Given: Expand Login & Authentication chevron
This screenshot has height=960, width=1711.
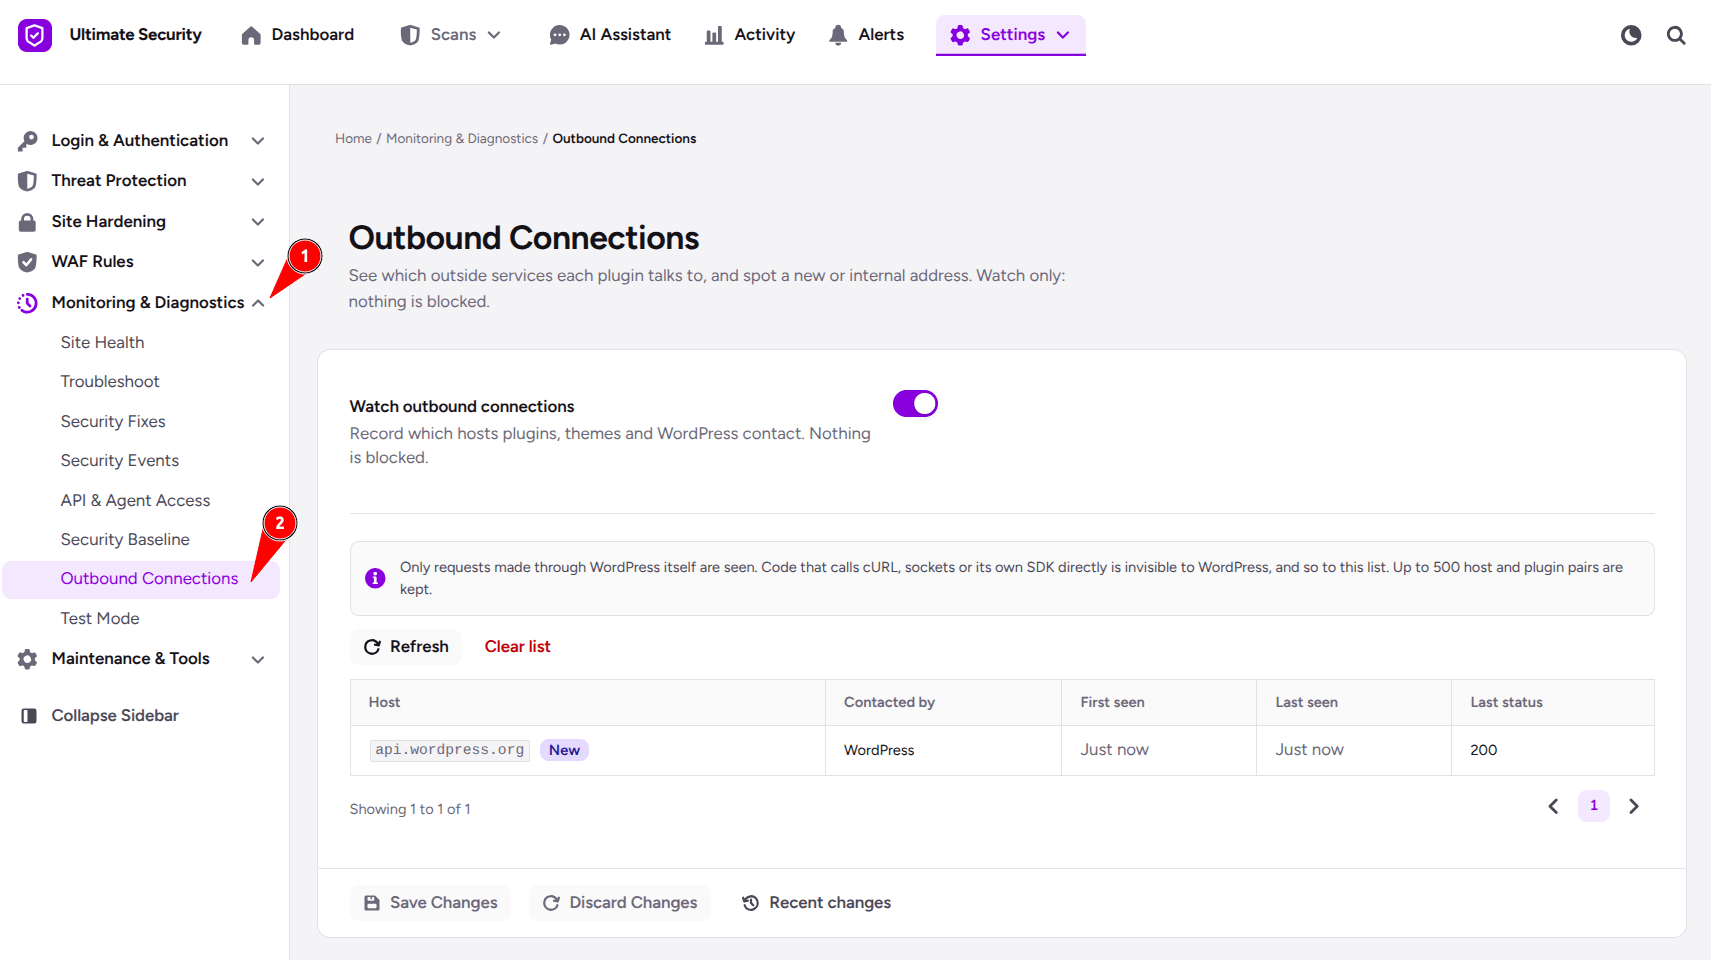Looking at the screenshot, I should pyautogui.click(x=258, y=141).
